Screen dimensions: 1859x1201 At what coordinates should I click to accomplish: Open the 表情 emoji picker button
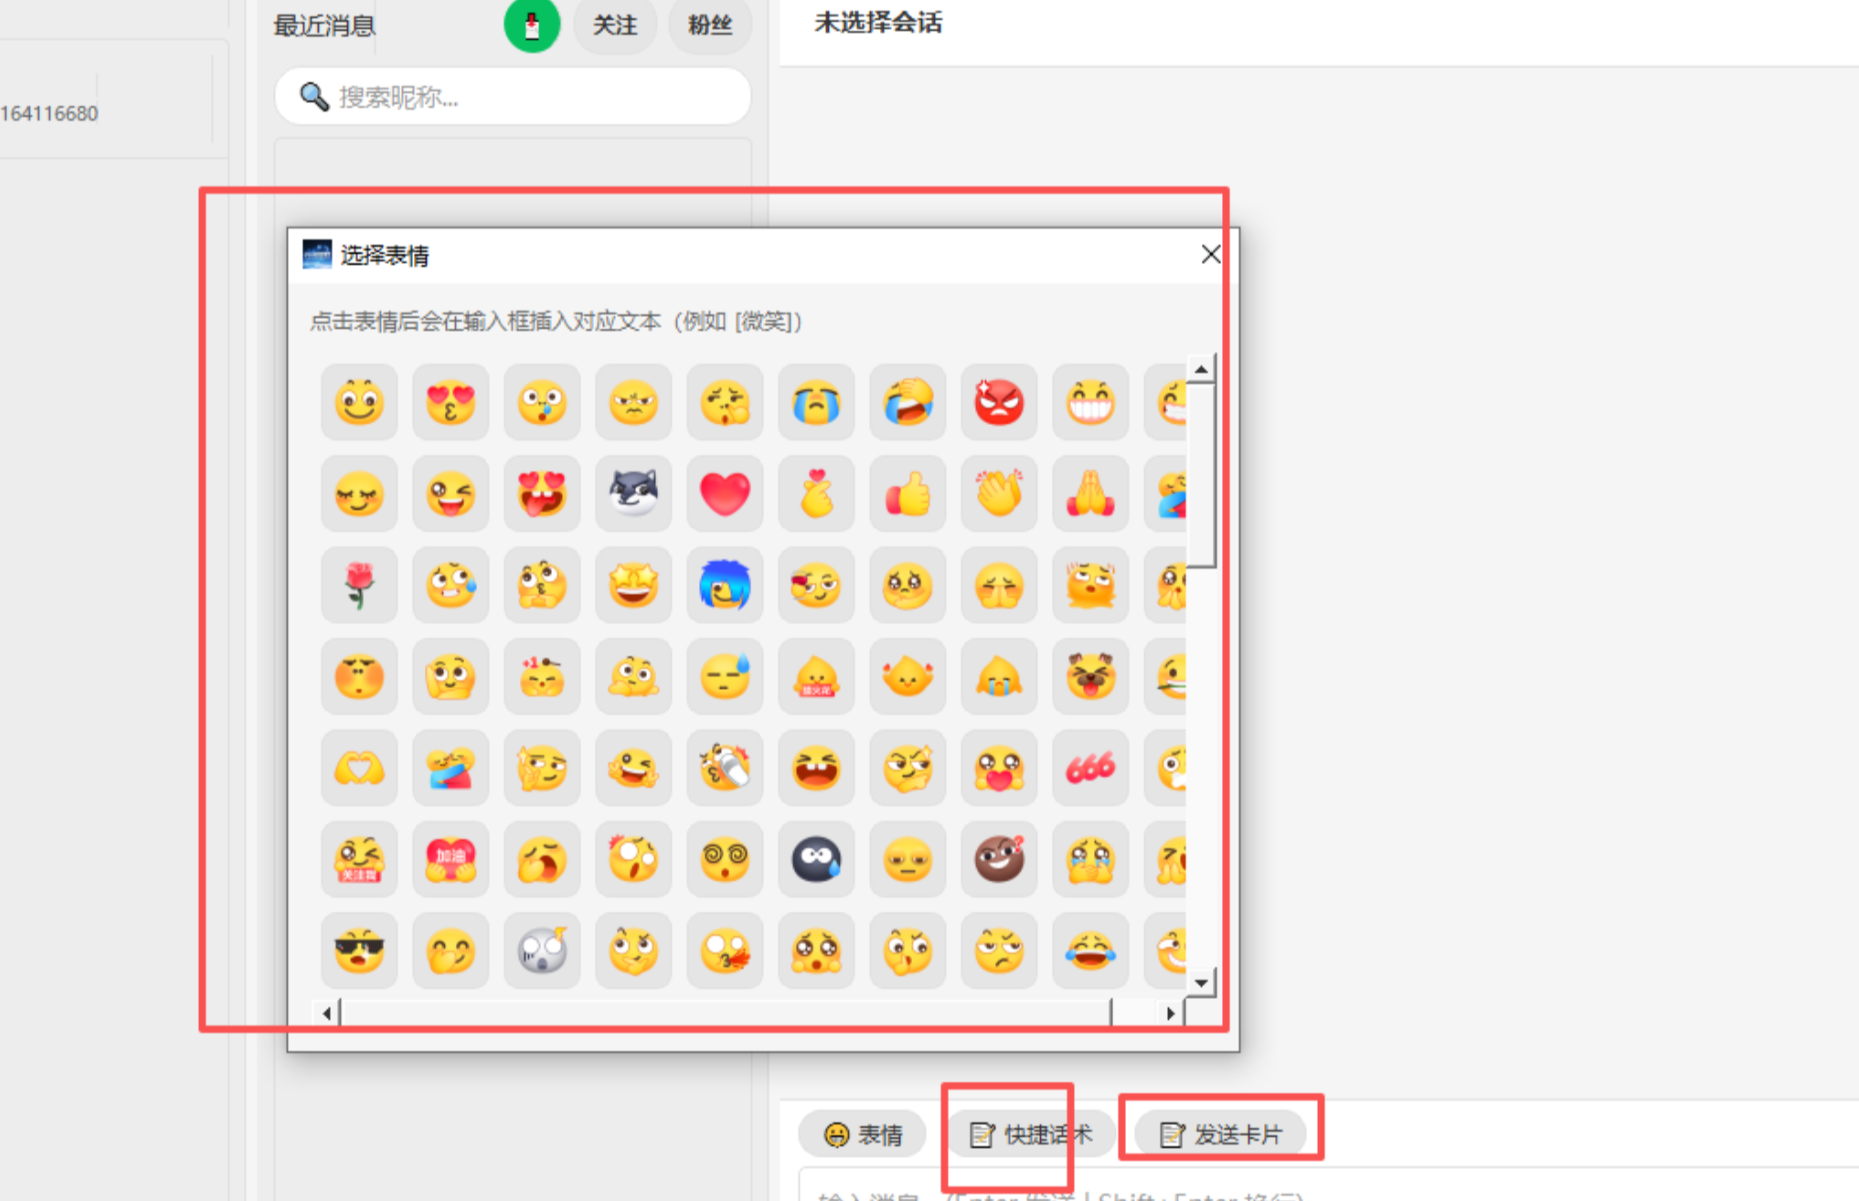point(863,1134)
